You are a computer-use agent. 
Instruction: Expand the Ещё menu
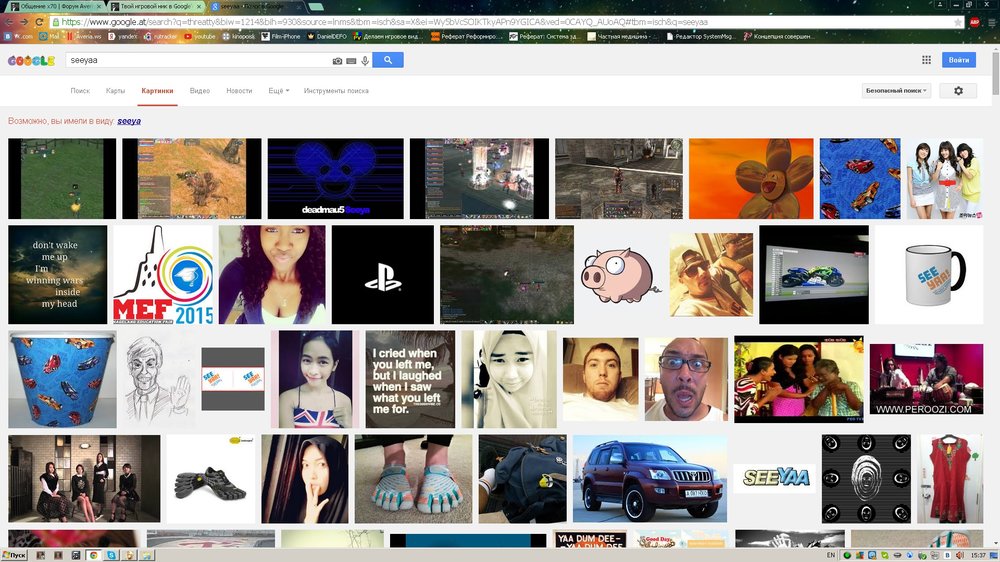(x=278, y=91)
